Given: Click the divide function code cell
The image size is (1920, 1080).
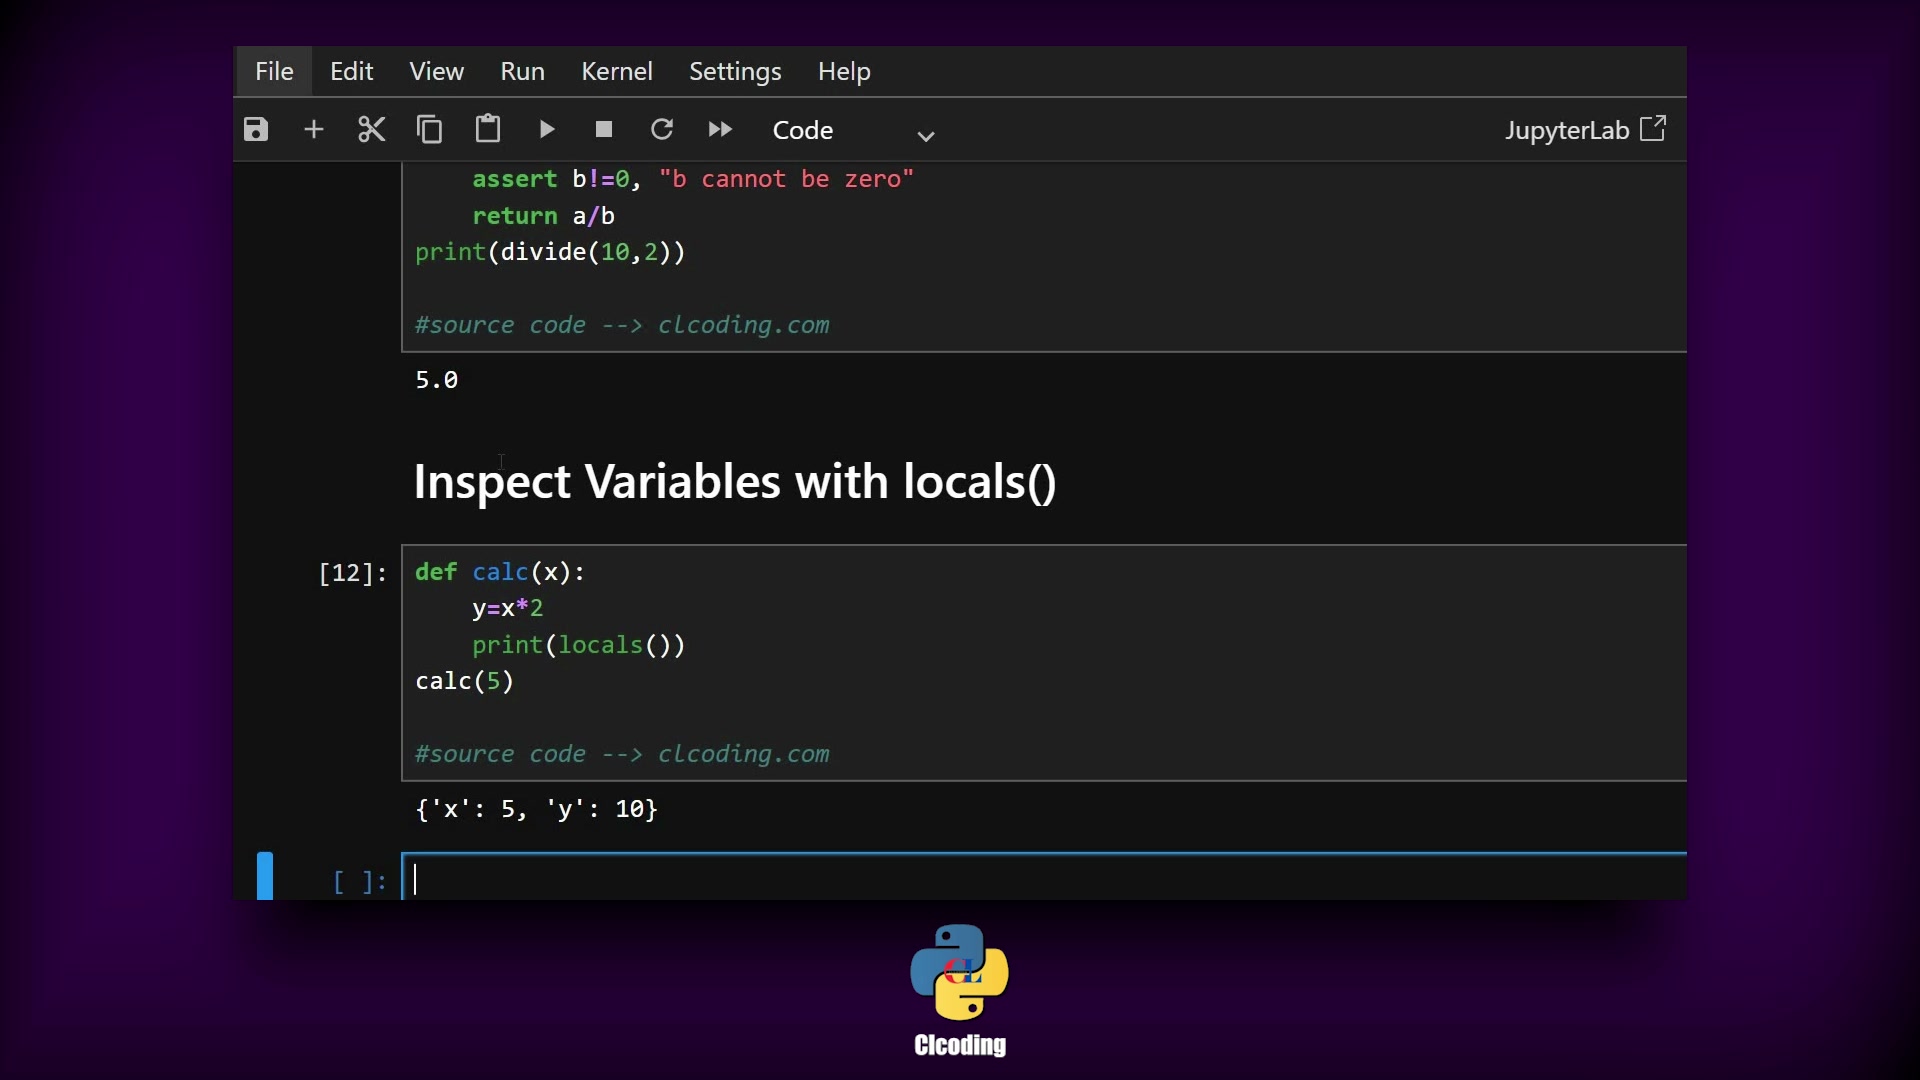Looking at the screenshot, I should (x=1044, y=258).
